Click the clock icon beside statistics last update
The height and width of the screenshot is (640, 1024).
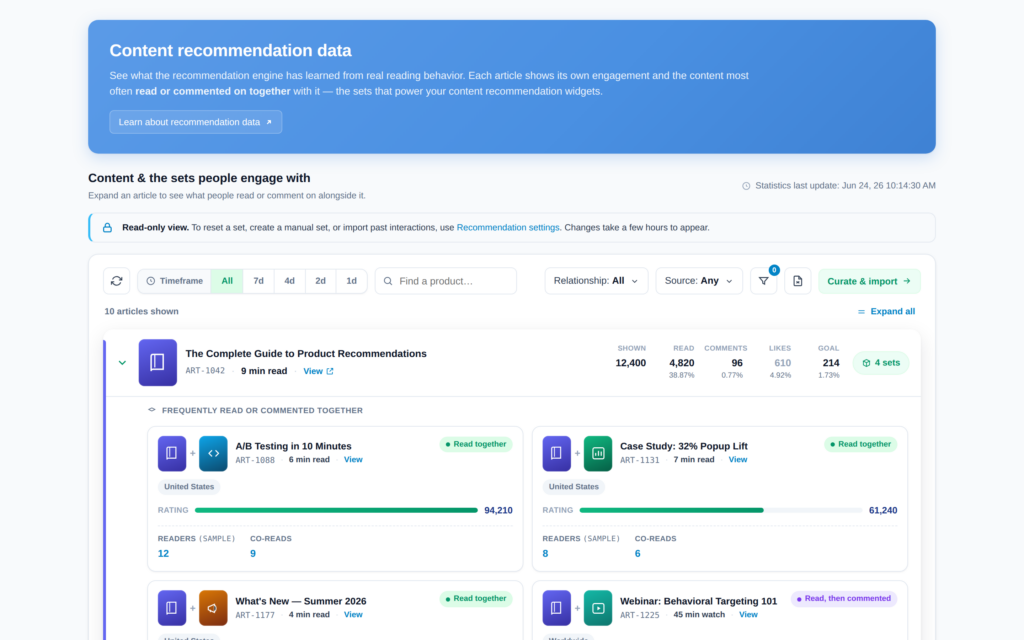tap(746, 186)
